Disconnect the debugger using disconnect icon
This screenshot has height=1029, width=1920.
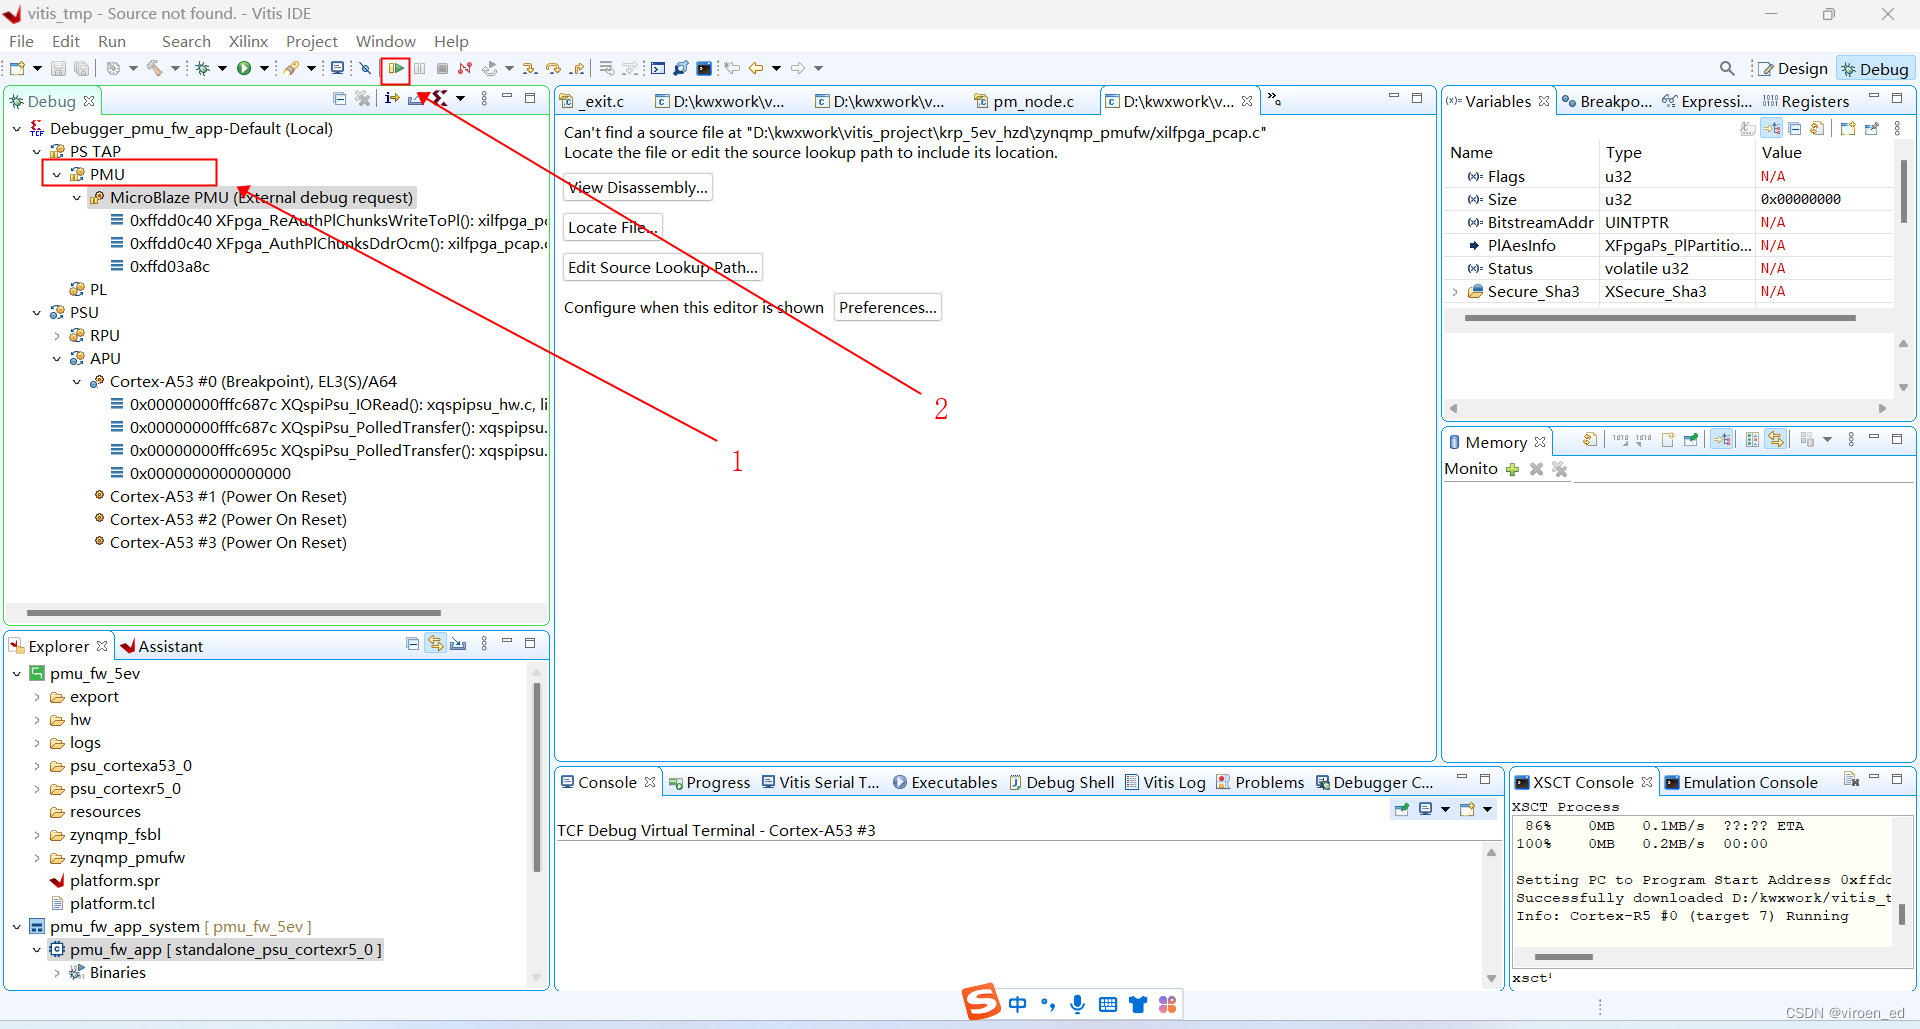pyautogui.click(x=465, y=68)
